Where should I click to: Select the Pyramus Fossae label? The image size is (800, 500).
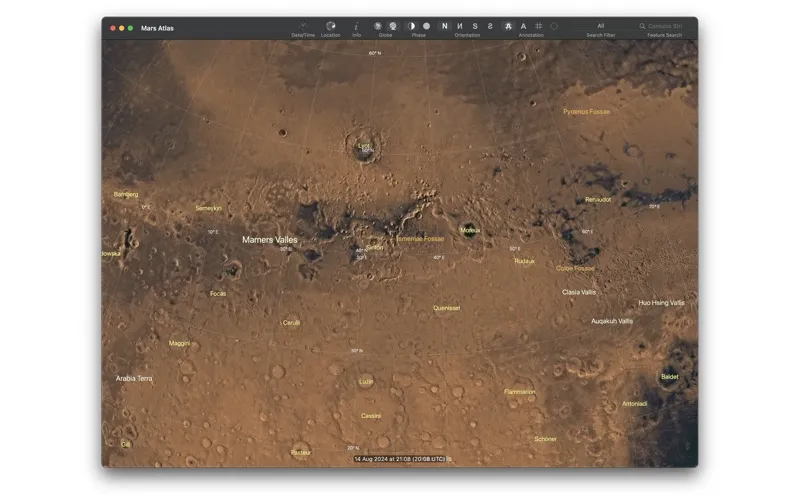pos(586,112)
